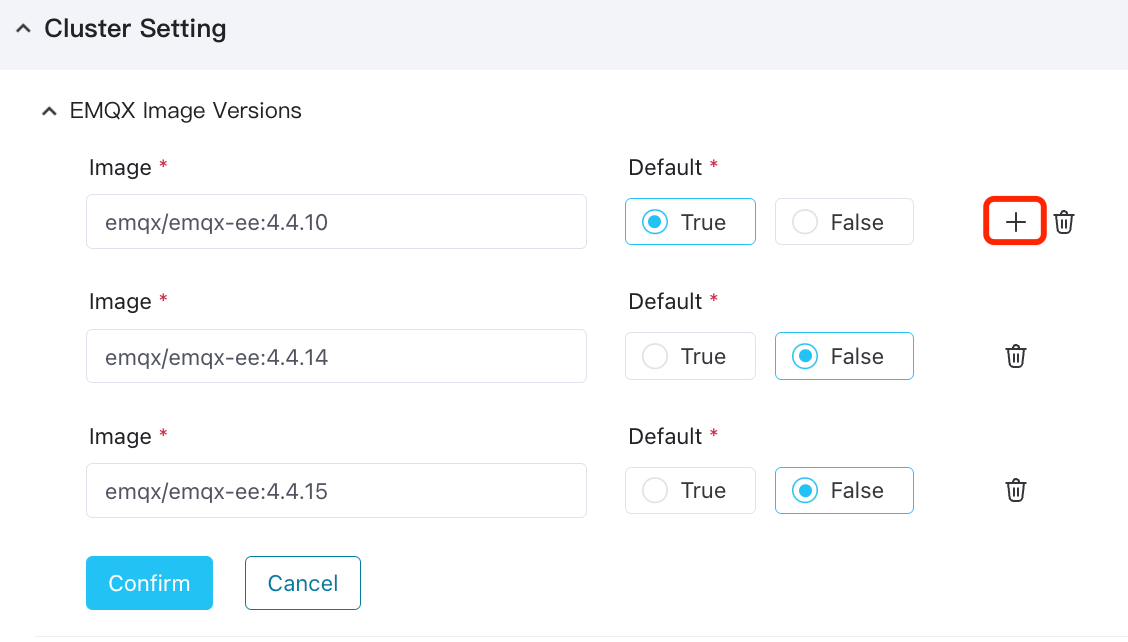Screen dimensions: 1128x642
Task: Click the plus icon to add image version
Action: point(1015,222)
